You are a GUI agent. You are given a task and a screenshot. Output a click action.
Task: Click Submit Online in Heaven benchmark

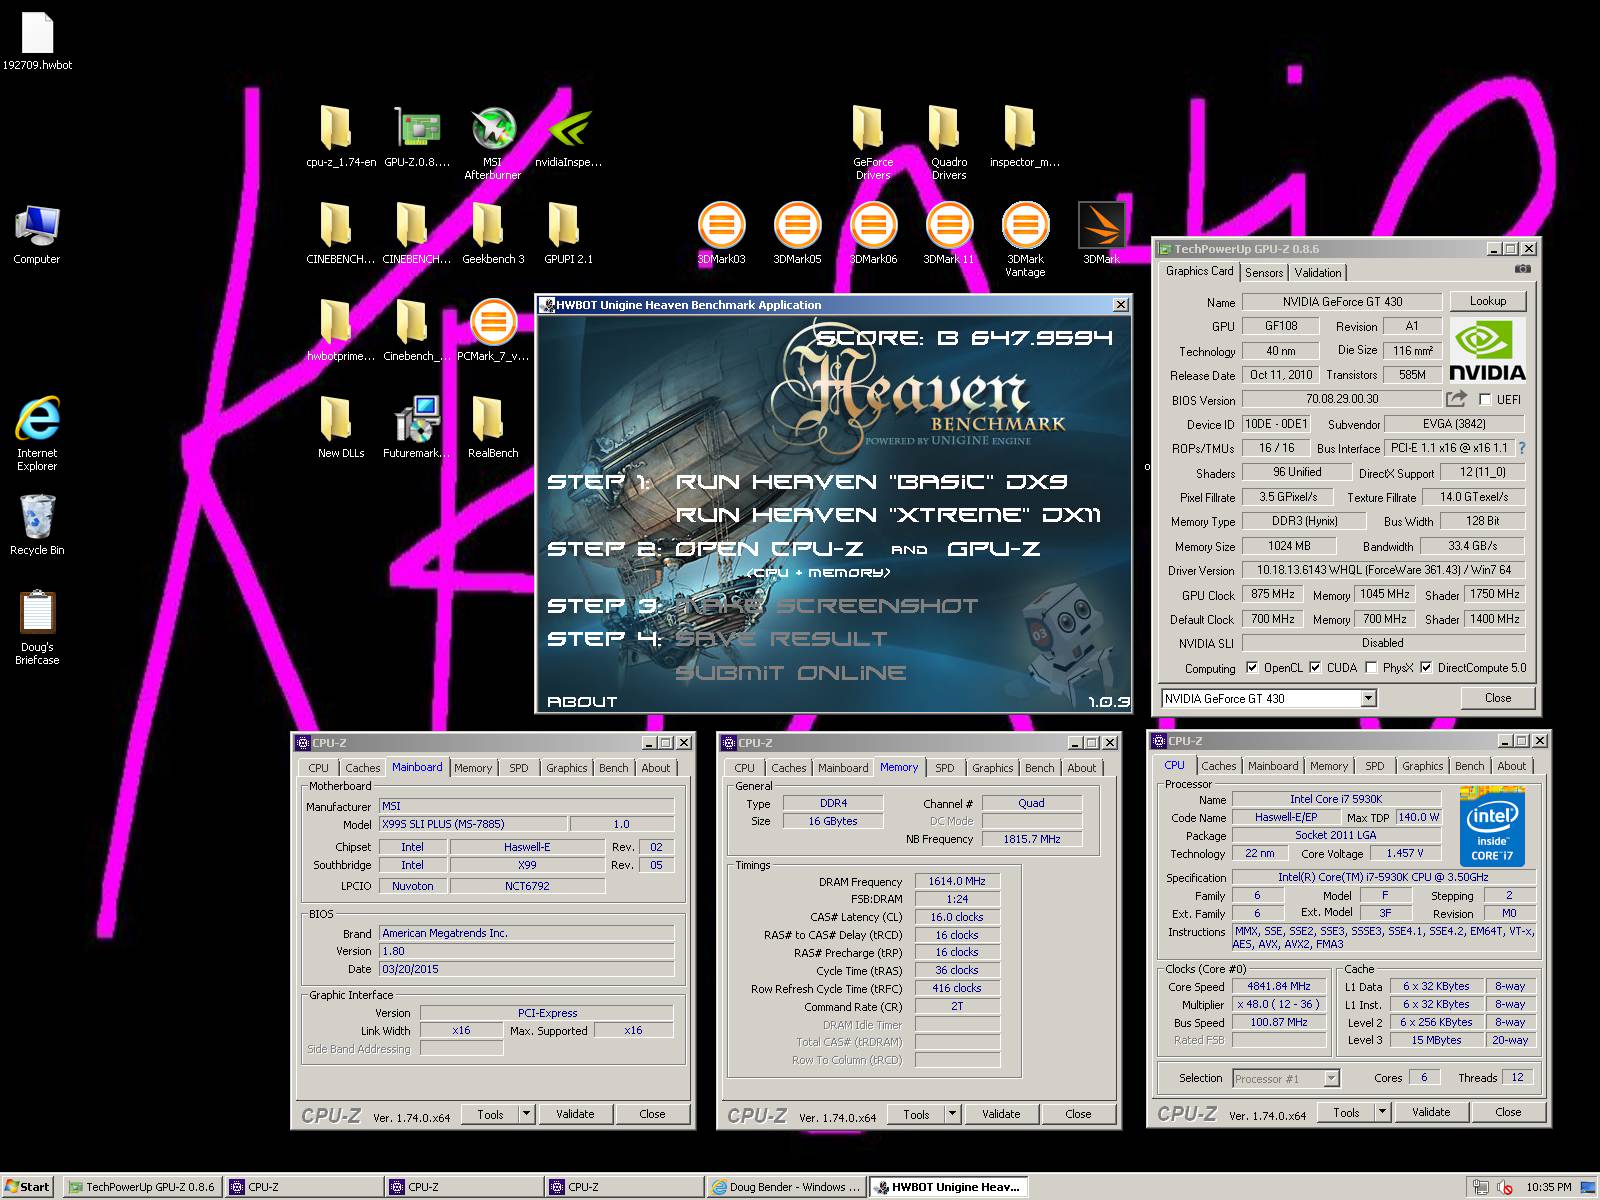790,672
